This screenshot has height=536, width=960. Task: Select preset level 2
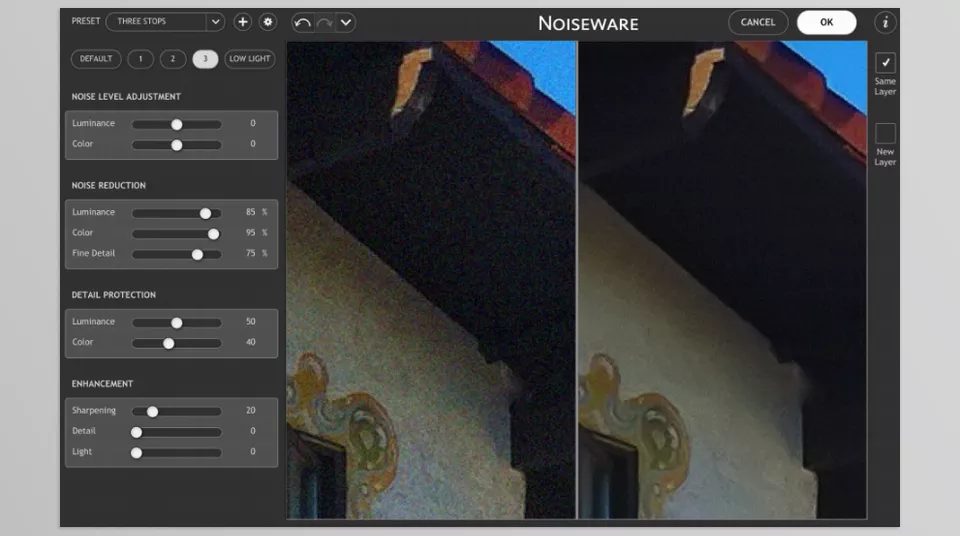click(173, 59)
